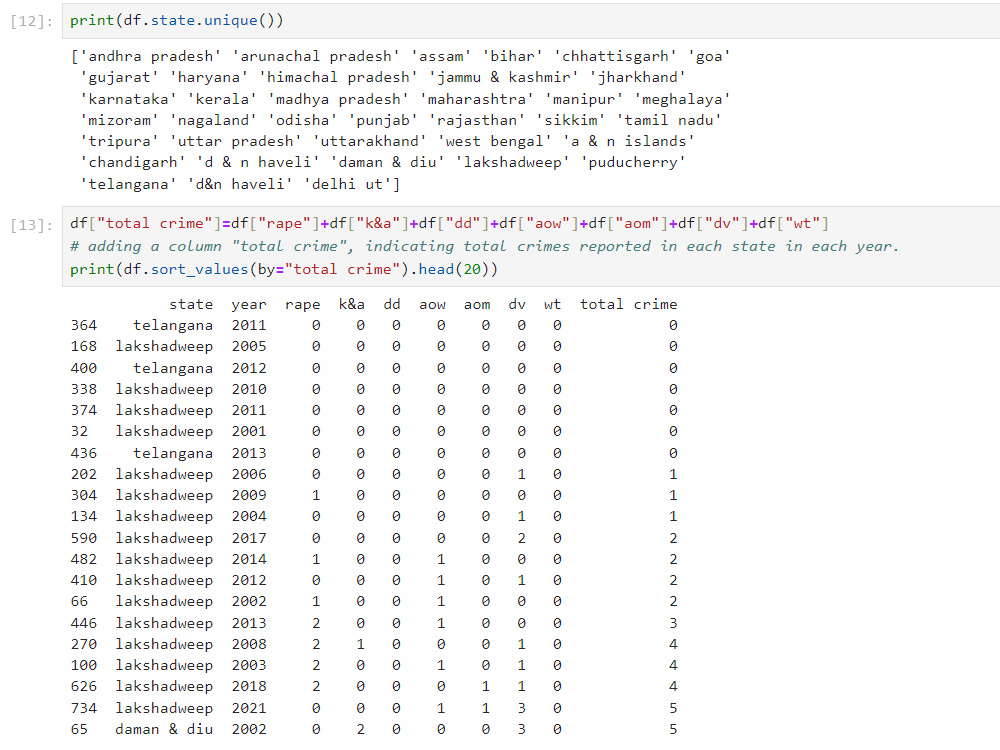This screenshot has height=750, width=1000.
Task: Click row index 364 telangana
Action: pyautogui.click(x=84, y=325)
